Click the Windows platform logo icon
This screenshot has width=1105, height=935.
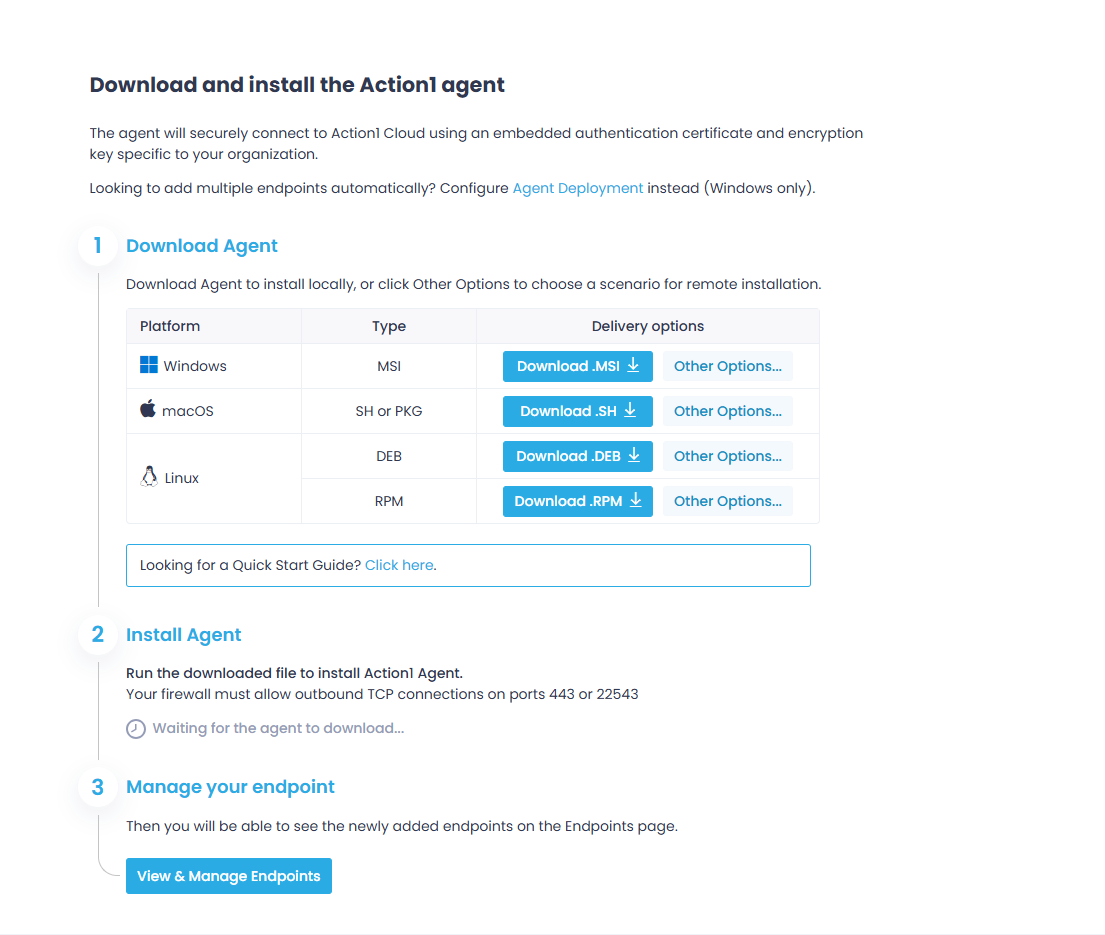[x=149, y=366]
